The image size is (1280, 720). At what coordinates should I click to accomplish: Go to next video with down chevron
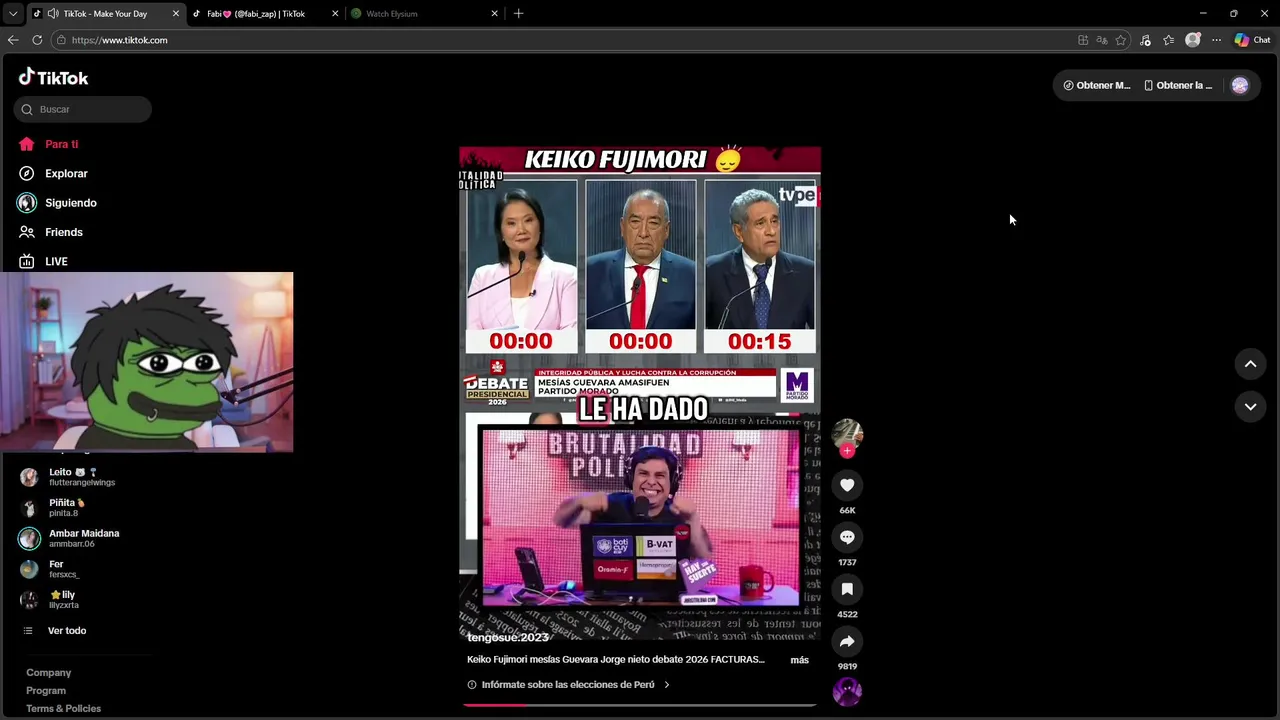[x=1250, y=406]
